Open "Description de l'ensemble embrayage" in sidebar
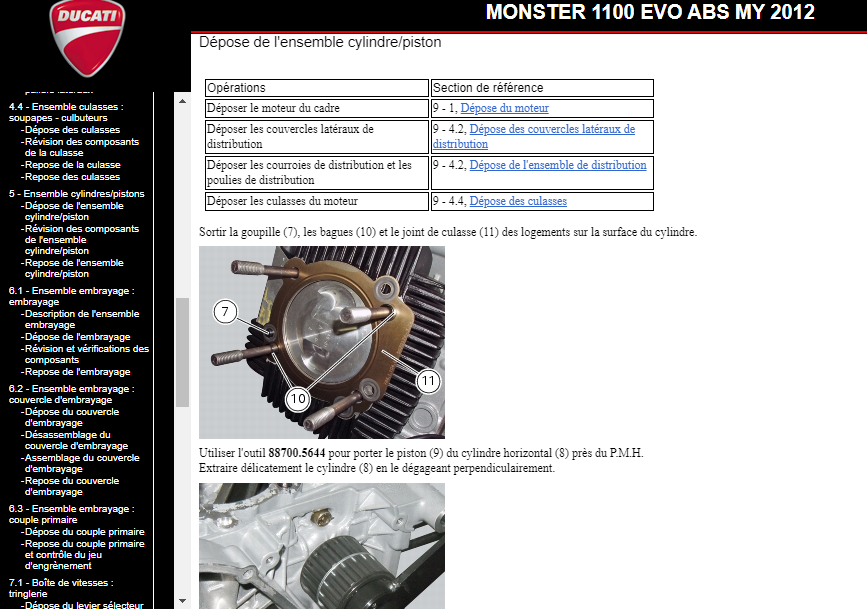 (x=81, y=319)
